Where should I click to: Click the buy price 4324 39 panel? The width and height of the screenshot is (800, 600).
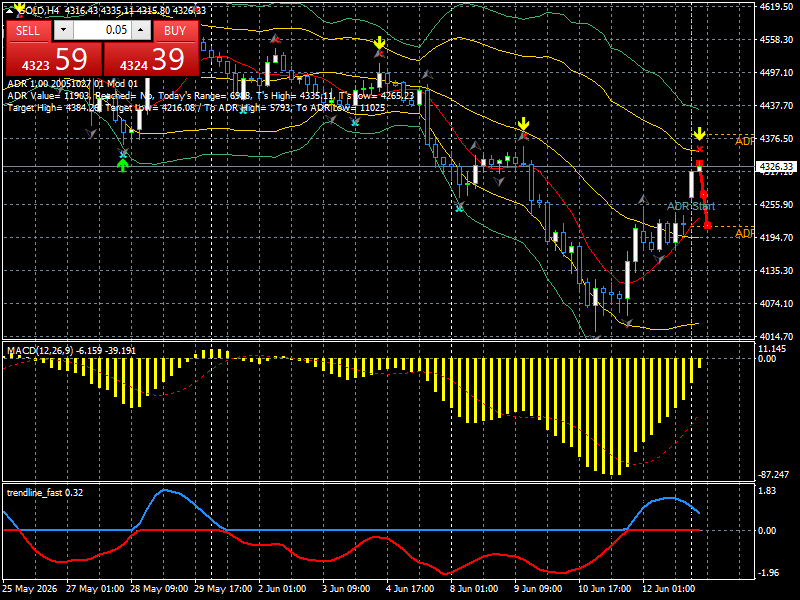(x=152, y=59)
